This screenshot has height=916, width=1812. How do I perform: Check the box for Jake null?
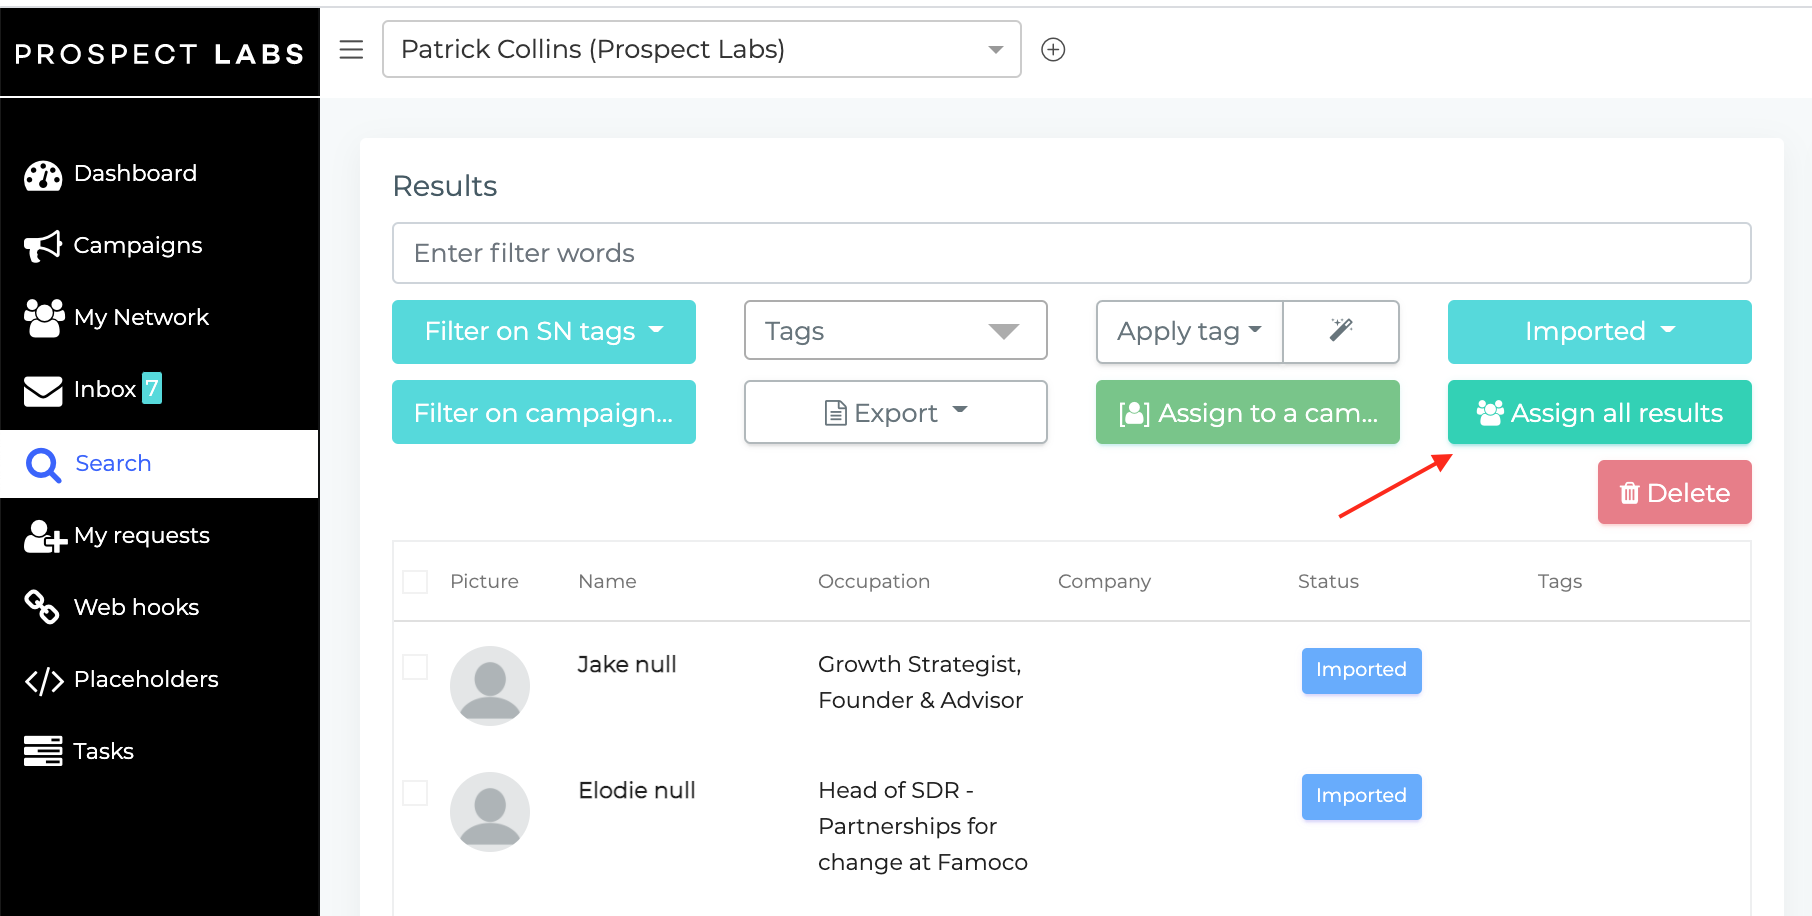pyautogui.click(x=415, y=667)
